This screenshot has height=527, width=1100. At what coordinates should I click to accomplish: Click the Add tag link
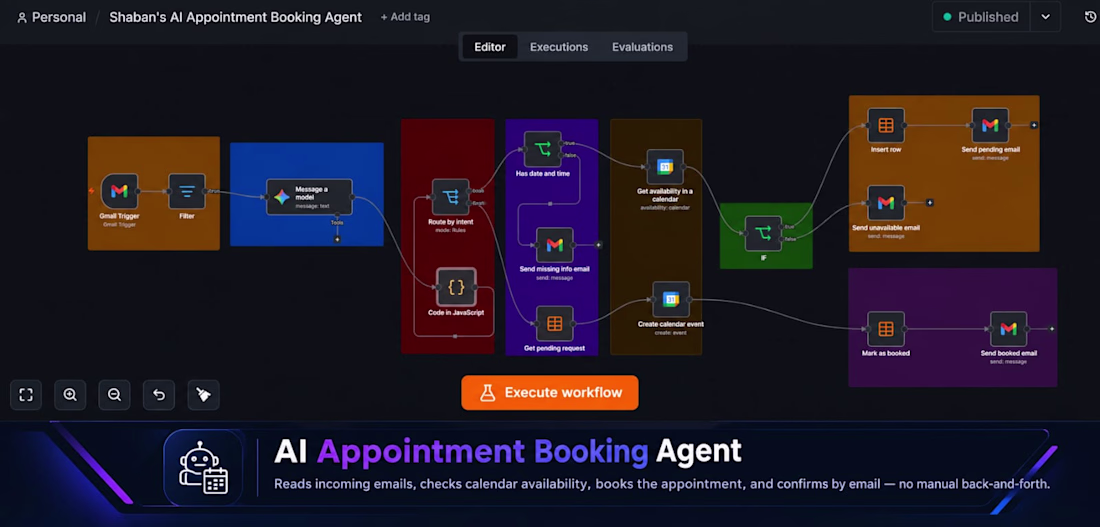click(x=405, y=17)
